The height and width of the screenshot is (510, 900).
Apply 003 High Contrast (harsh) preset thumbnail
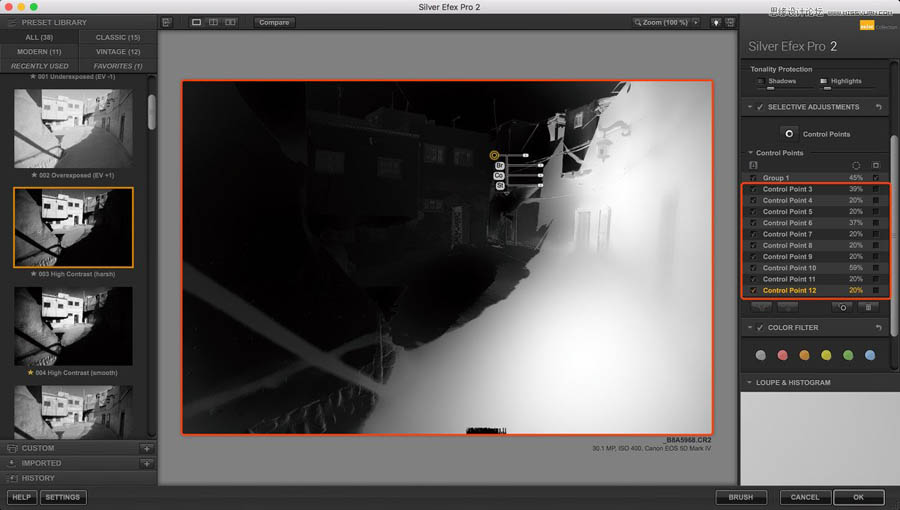[73, 228]
